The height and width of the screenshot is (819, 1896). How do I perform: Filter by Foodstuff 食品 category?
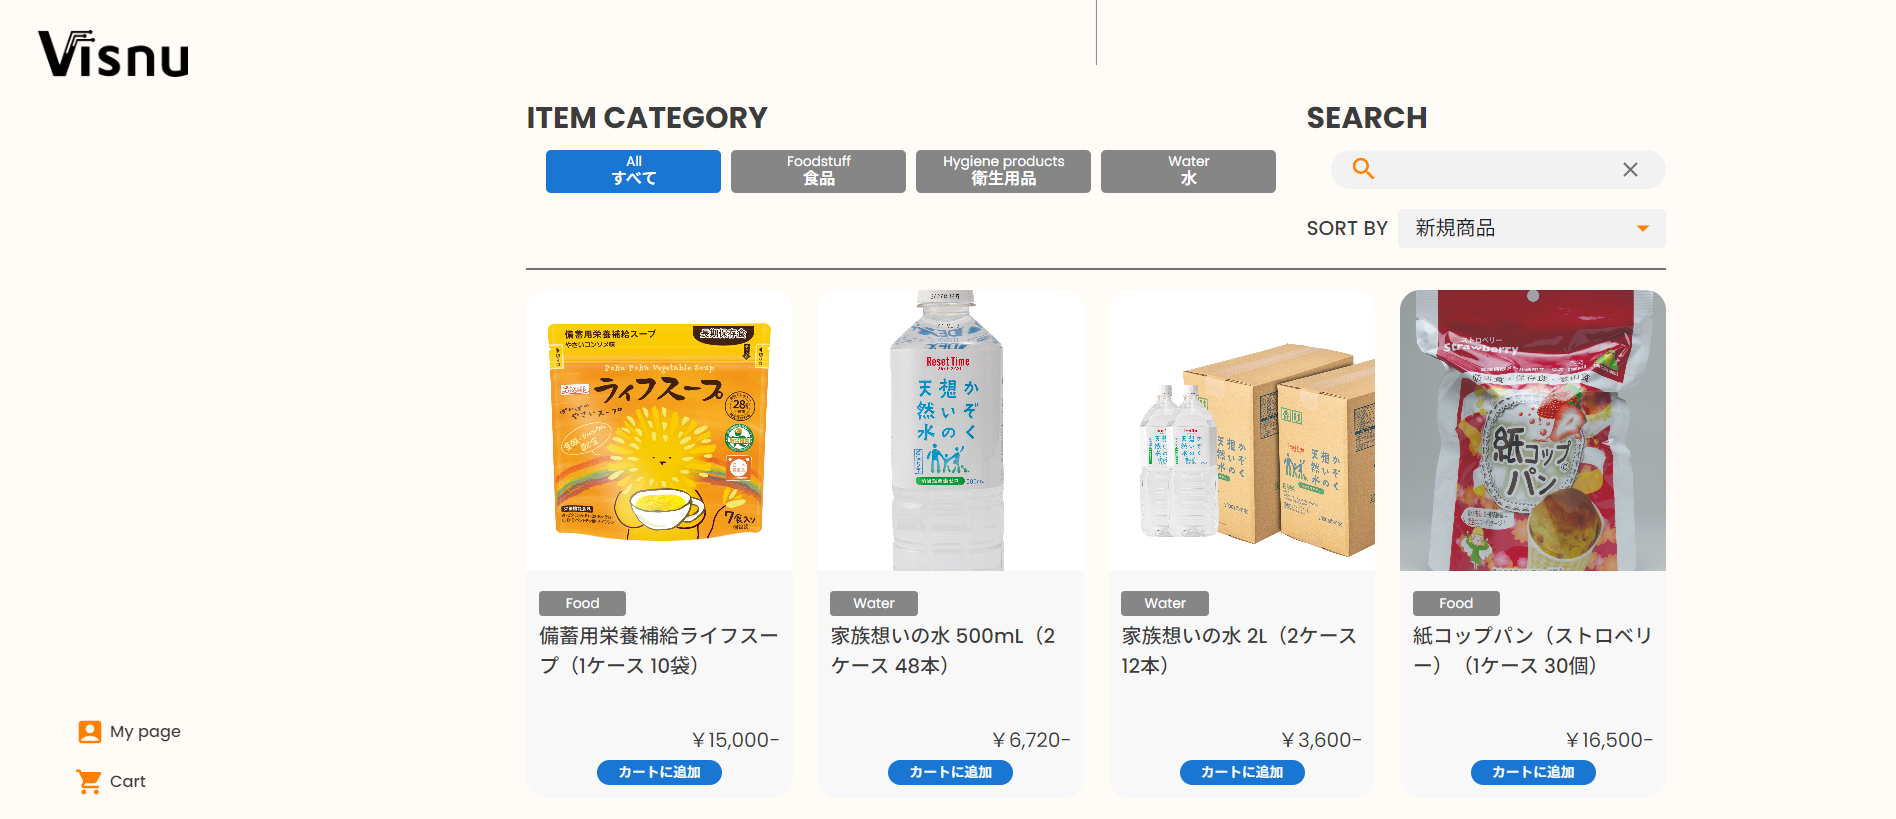coord(818,171)
